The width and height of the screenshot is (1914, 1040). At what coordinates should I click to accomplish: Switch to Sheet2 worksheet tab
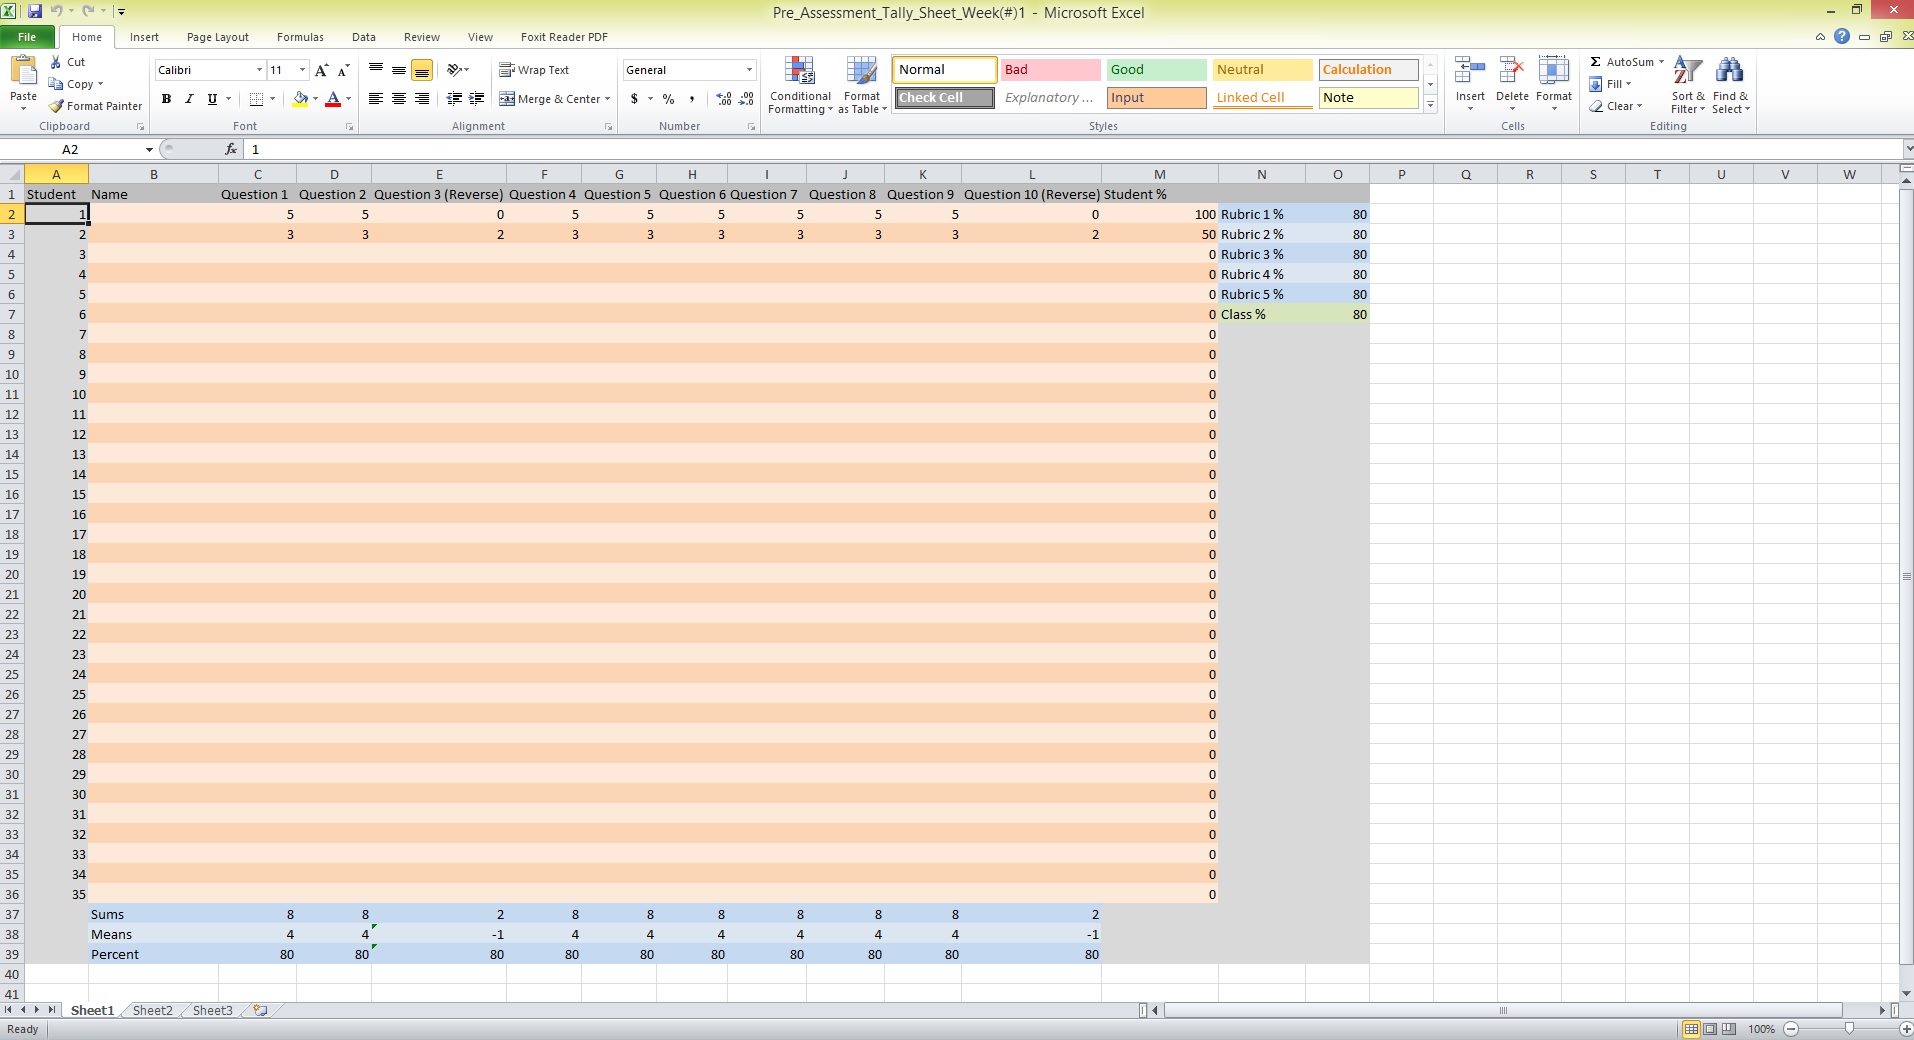[x=152, y=1010]
